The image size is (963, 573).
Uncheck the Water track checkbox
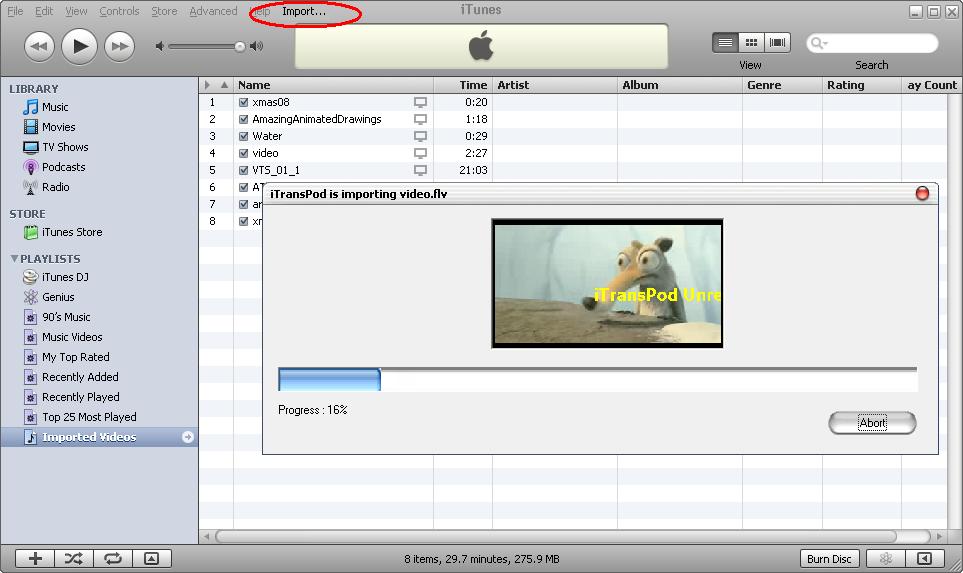[243, 136]
